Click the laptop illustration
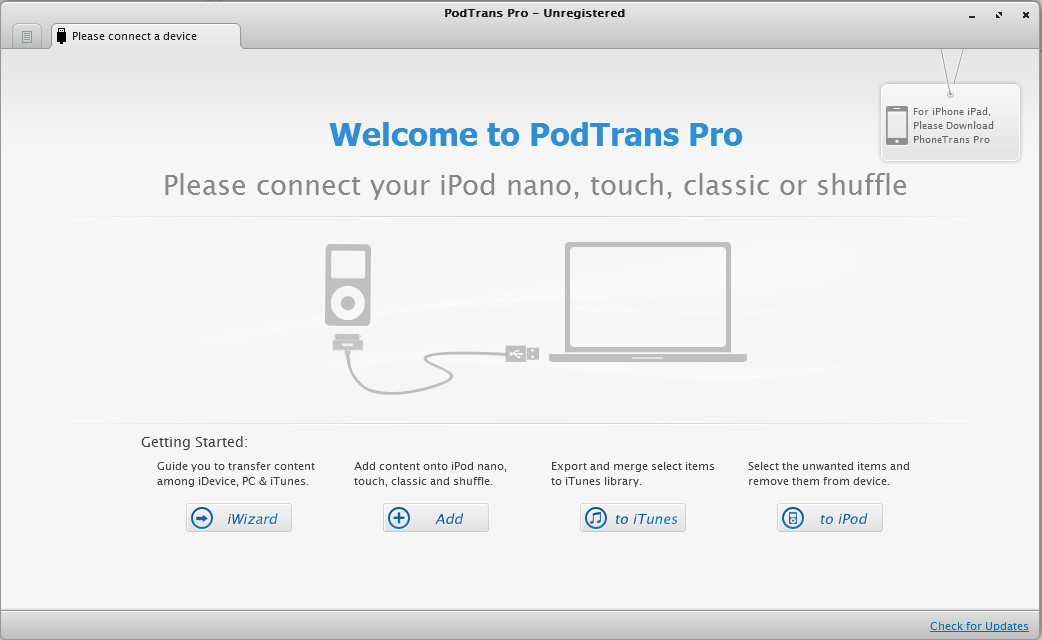Image resolution: width=1042 pixels, height=640 pixels. point(647,300)
